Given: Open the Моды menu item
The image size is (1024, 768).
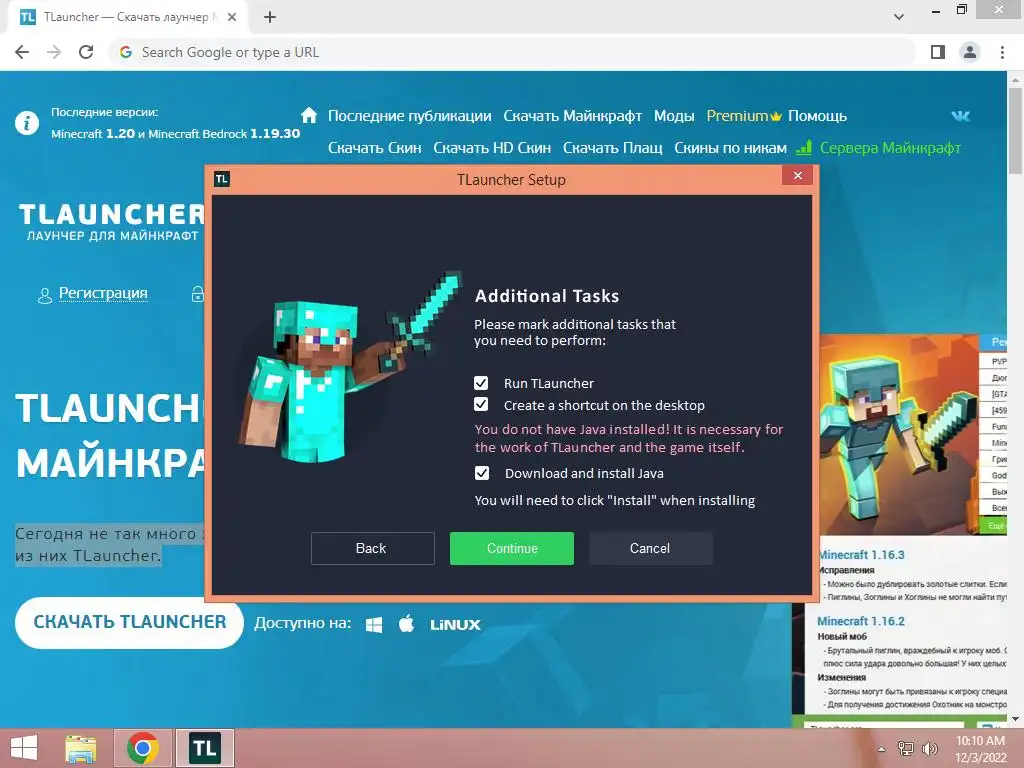Looking at the screenshot, I should coord(673,116).
